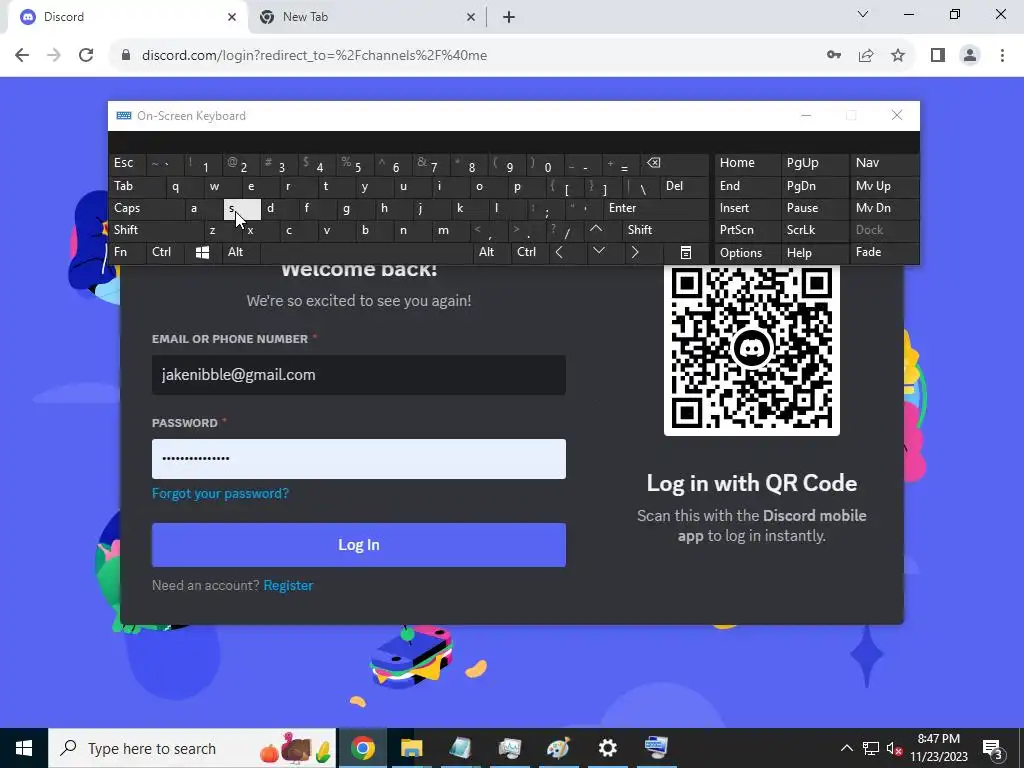Click the password input field
Viewport: 1024px width, 768px height.
[359, 458]
